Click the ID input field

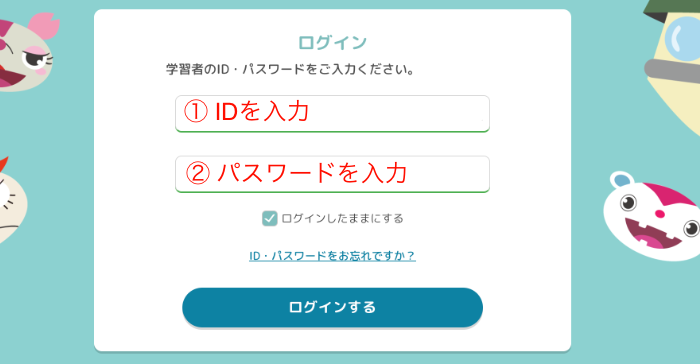(x=333, y=113)
